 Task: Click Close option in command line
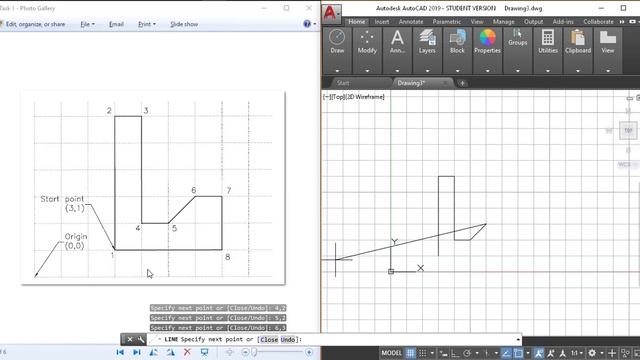pos(269,339)
